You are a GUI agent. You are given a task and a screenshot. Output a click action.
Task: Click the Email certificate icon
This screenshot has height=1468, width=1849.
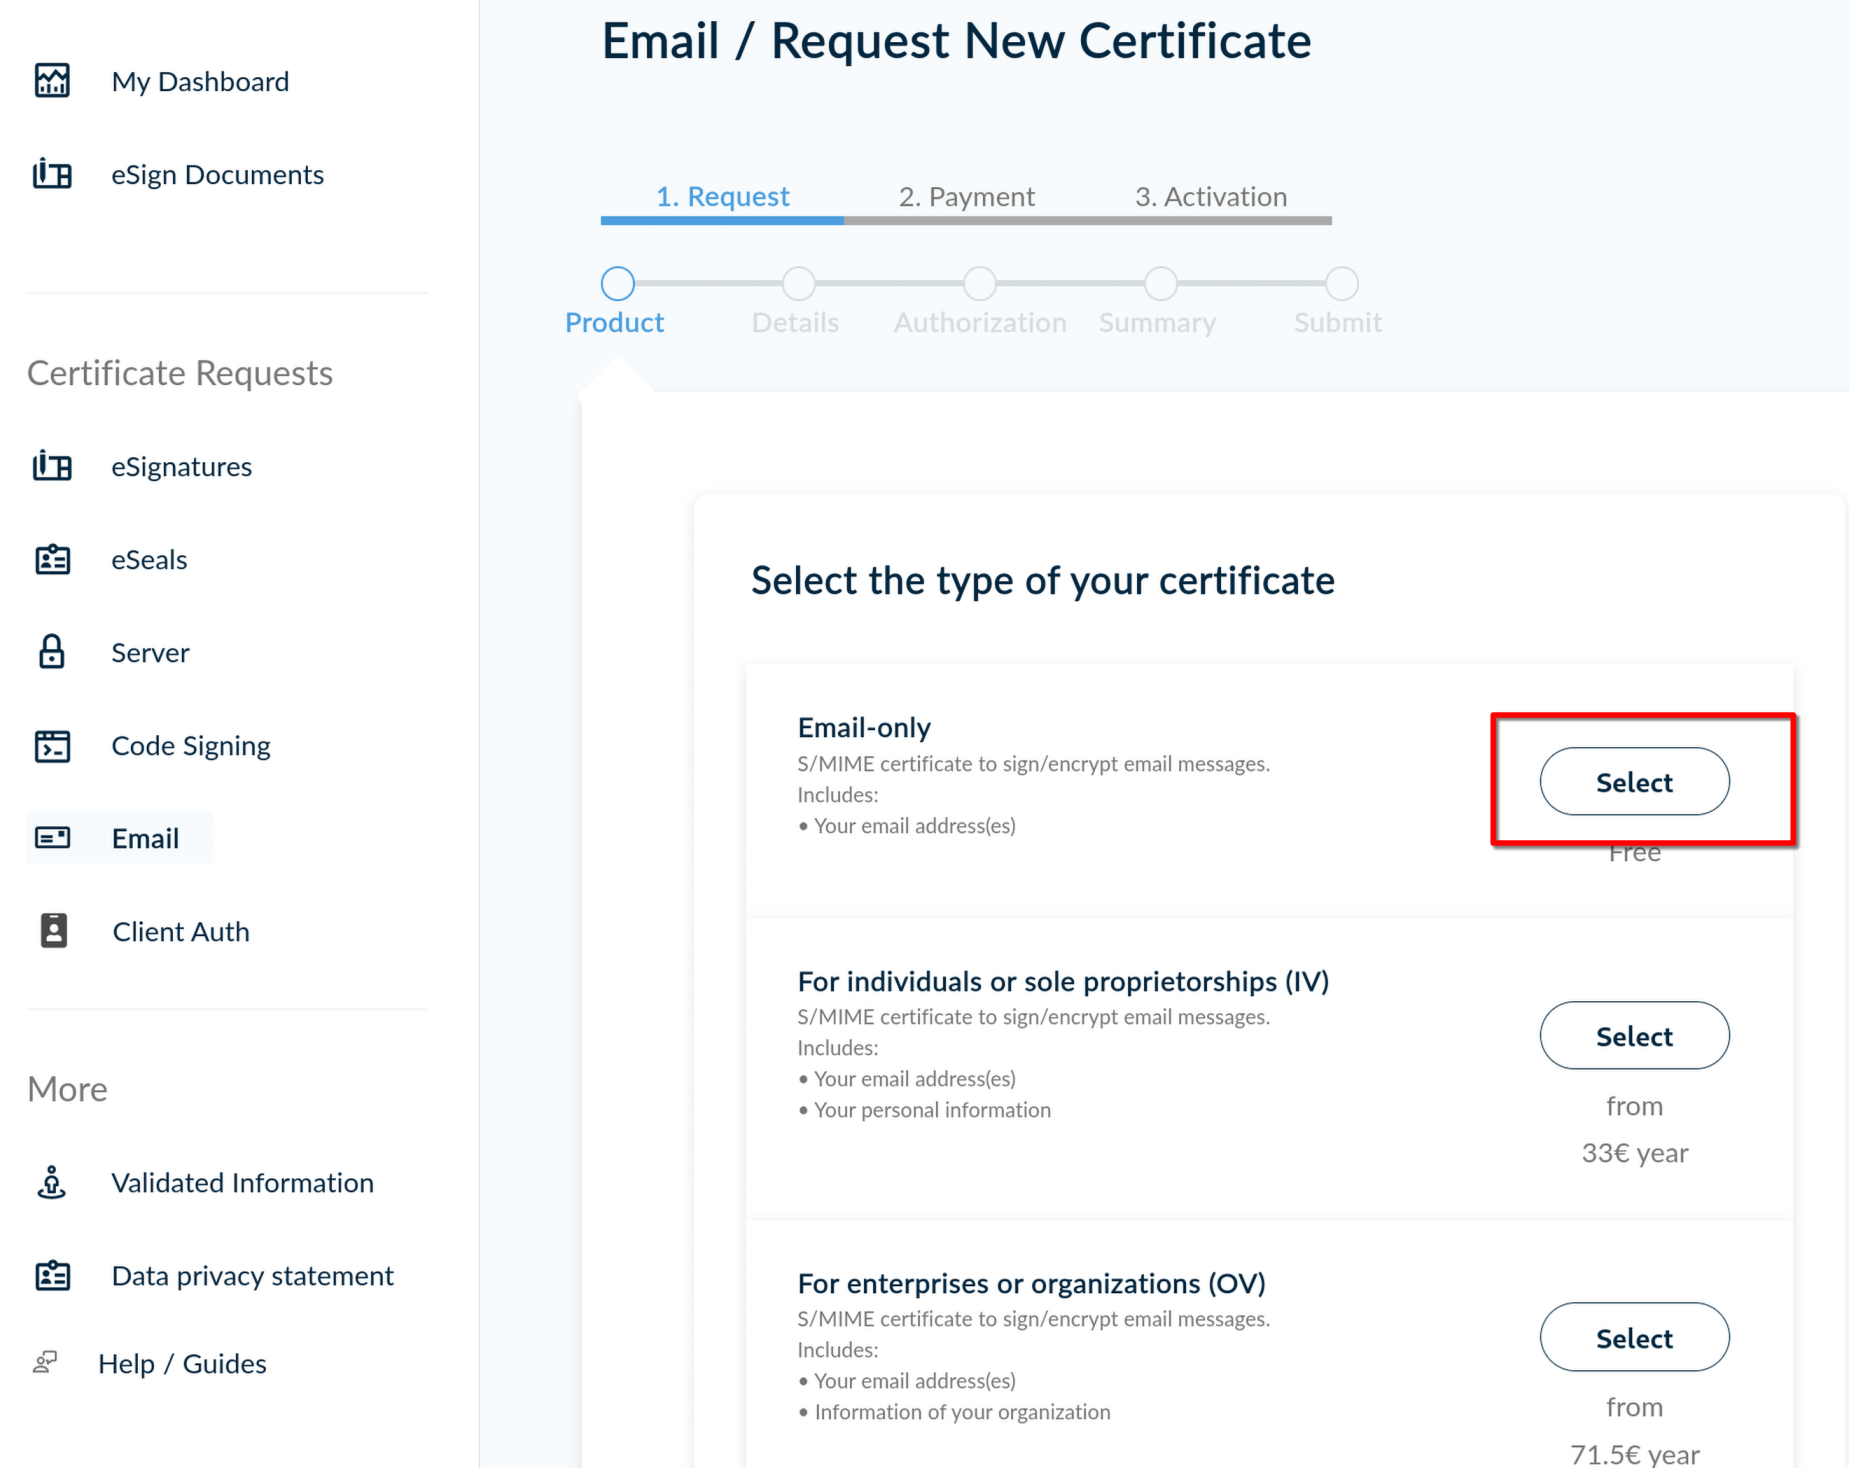(x=52, y=838)
